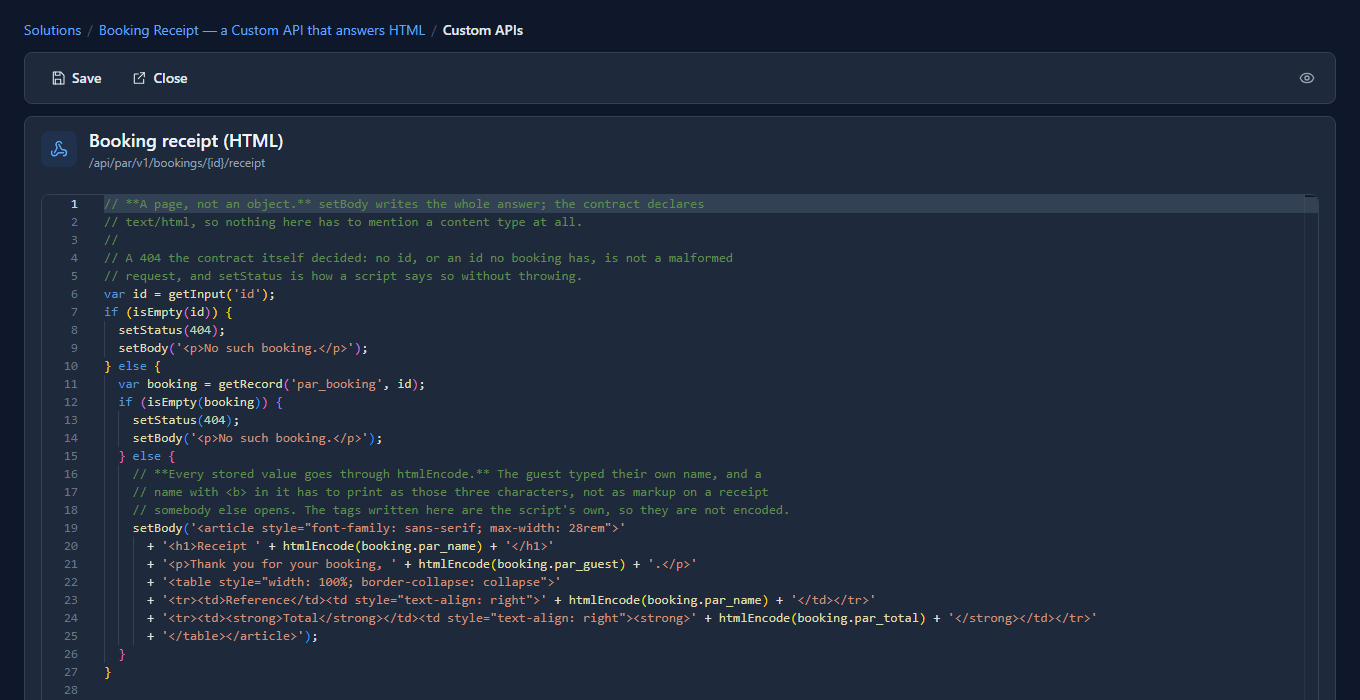This screenshot has height=700, width=1360.
Task: Click the closing </table></article> line
Action: (x=232, y=636)
